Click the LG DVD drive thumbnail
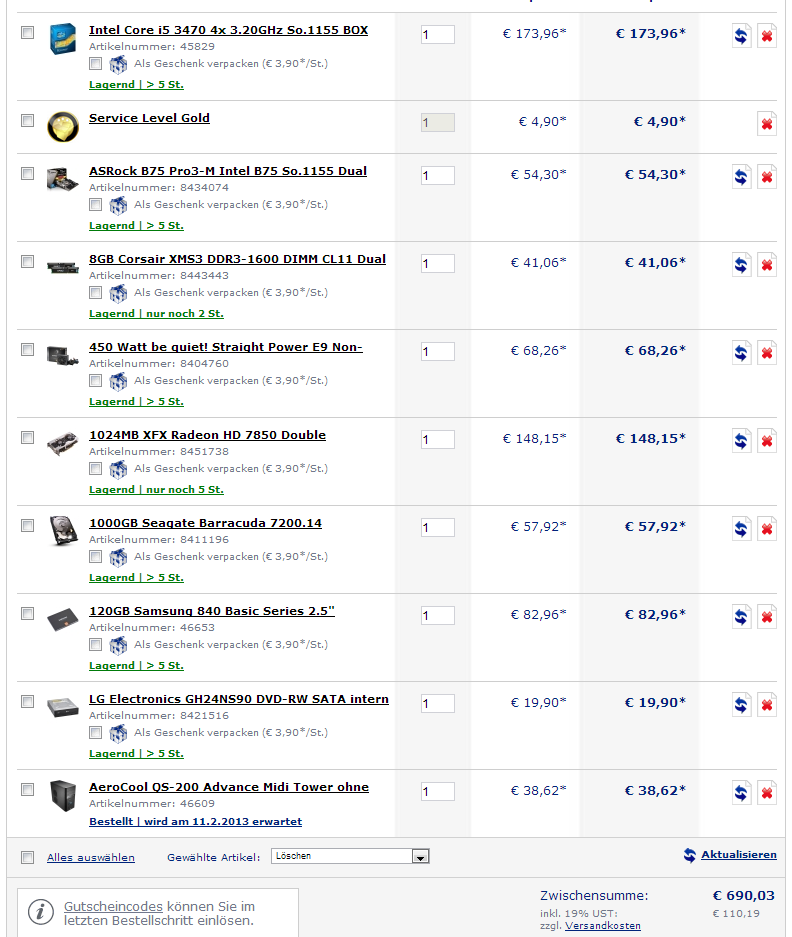 [63, 707]
